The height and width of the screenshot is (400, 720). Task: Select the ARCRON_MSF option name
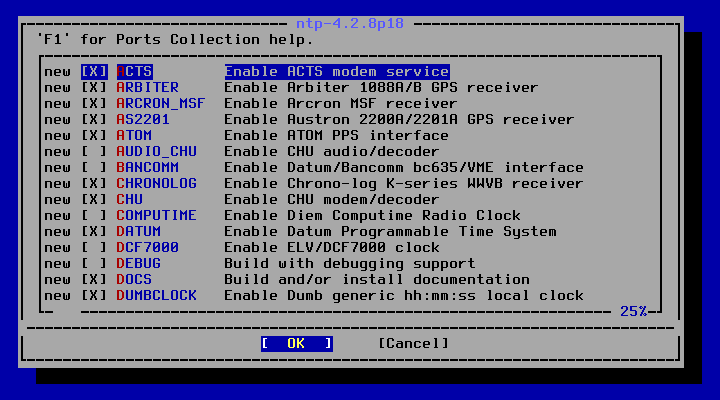(161, 104)
